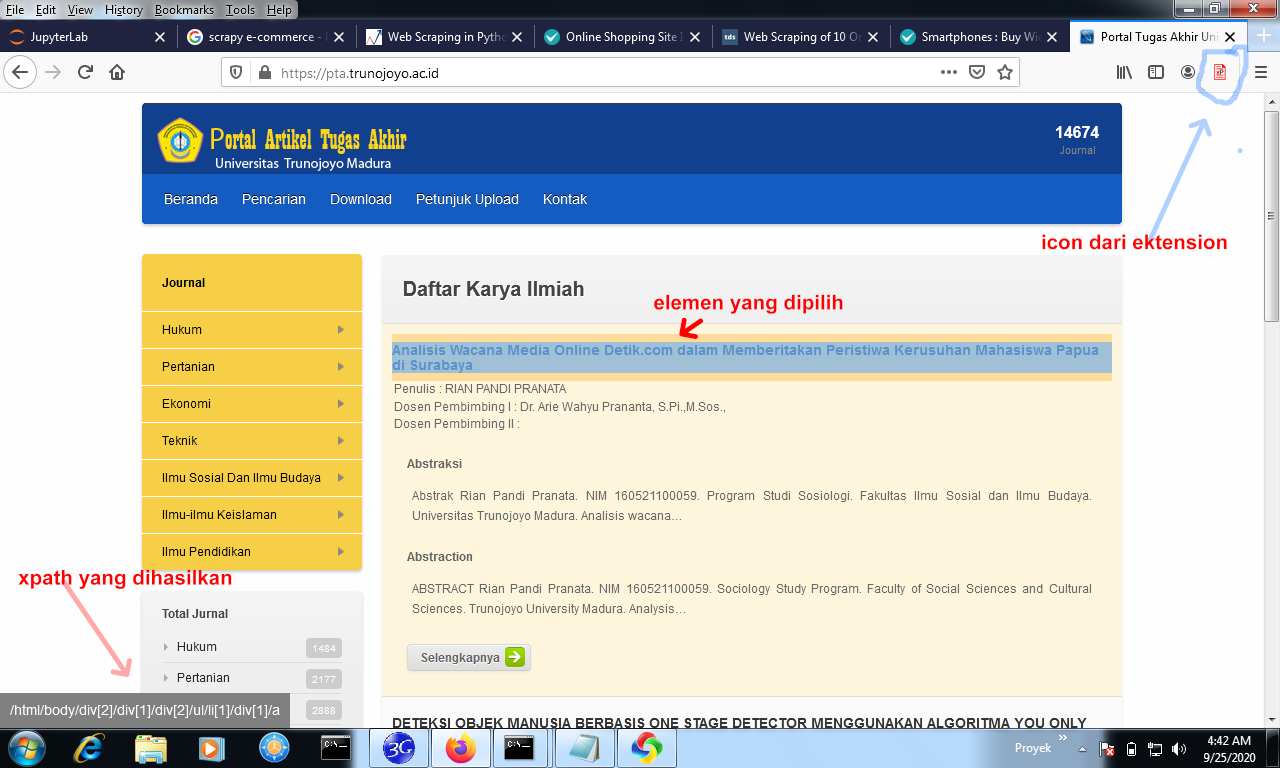Open the Firefox hamburger menu

coord(1261,72)
